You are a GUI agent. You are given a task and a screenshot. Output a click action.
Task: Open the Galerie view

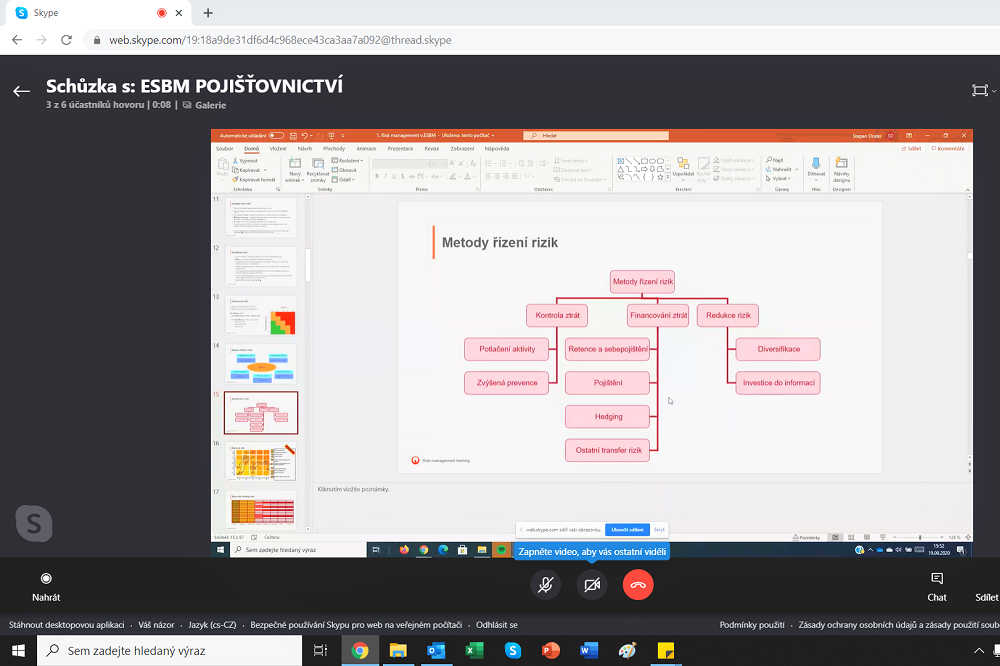(x=205, y=105)
